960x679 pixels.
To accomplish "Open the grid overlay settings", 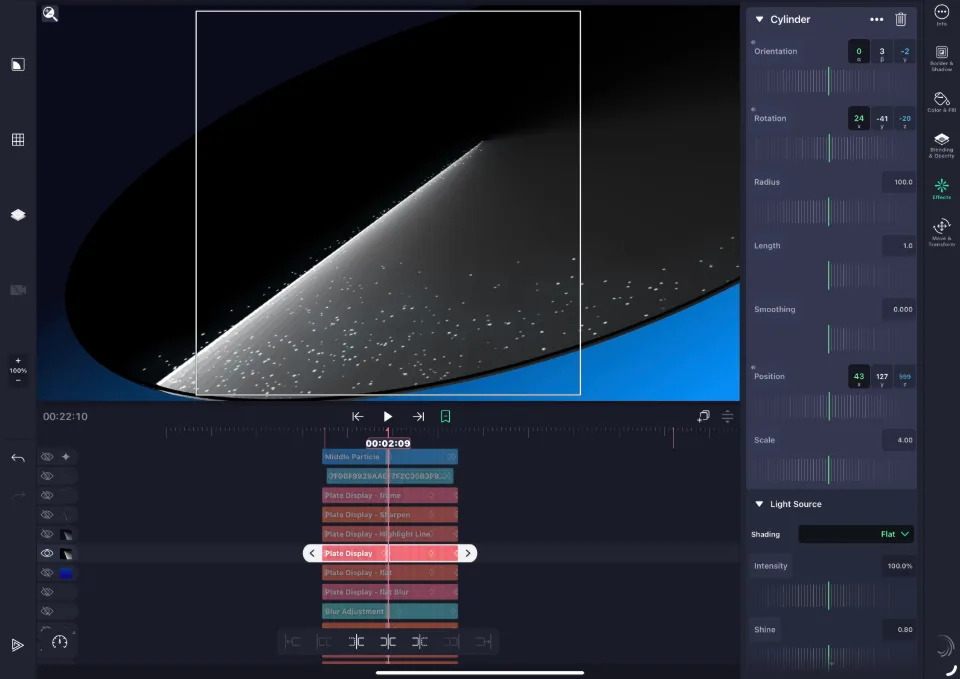I will [x=18, y=140].
